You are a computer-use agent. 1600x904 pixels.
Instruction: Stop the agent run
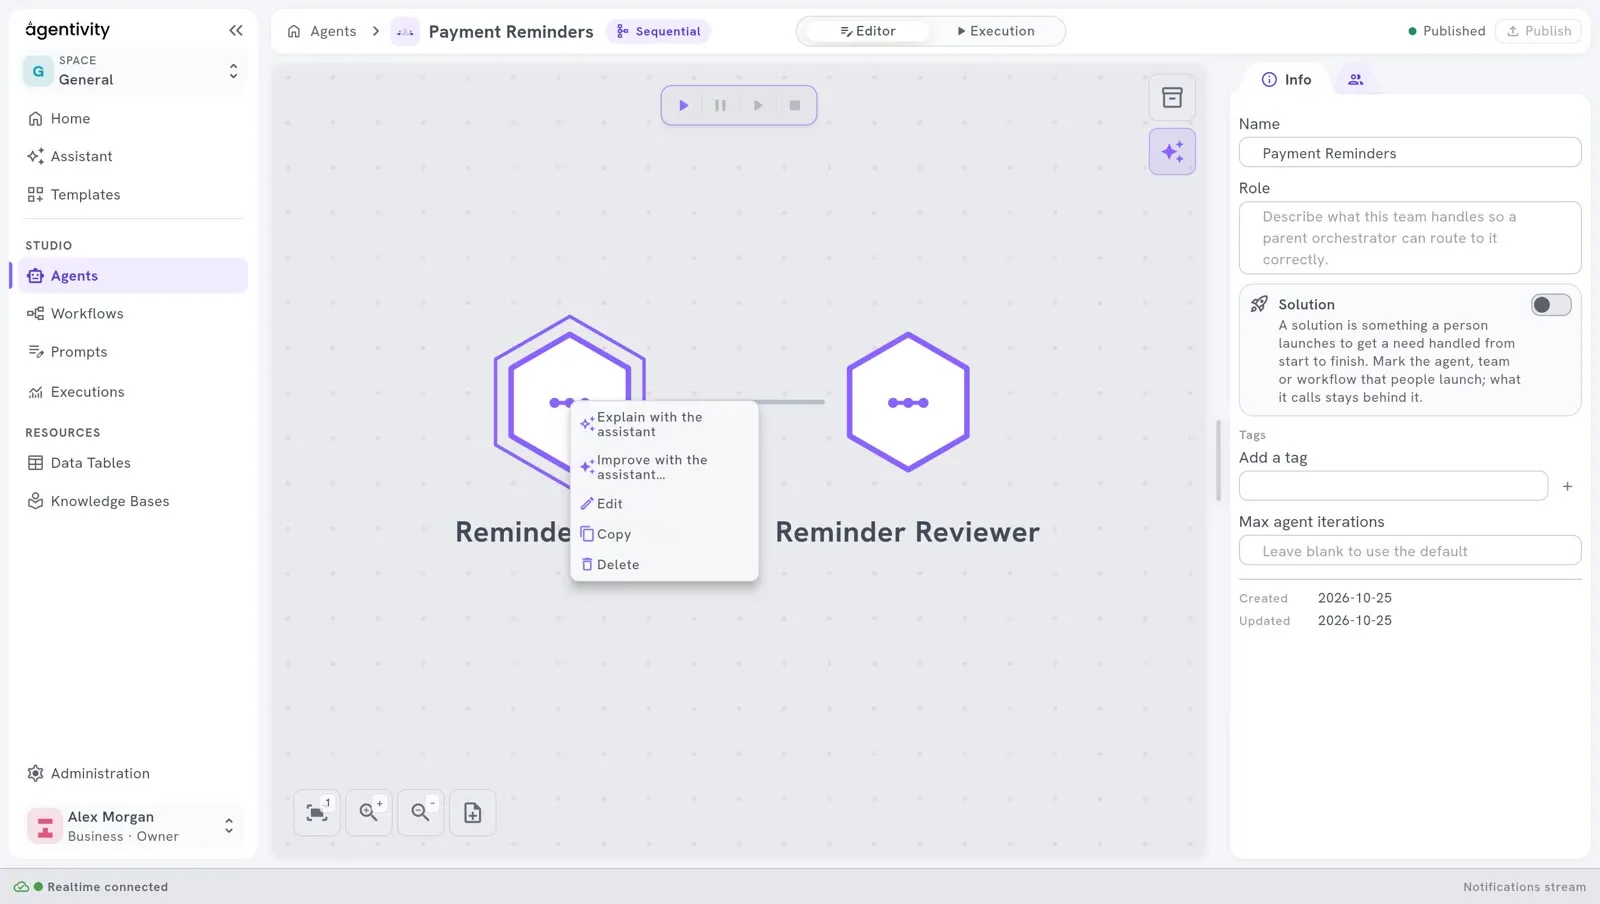(795, 105)
